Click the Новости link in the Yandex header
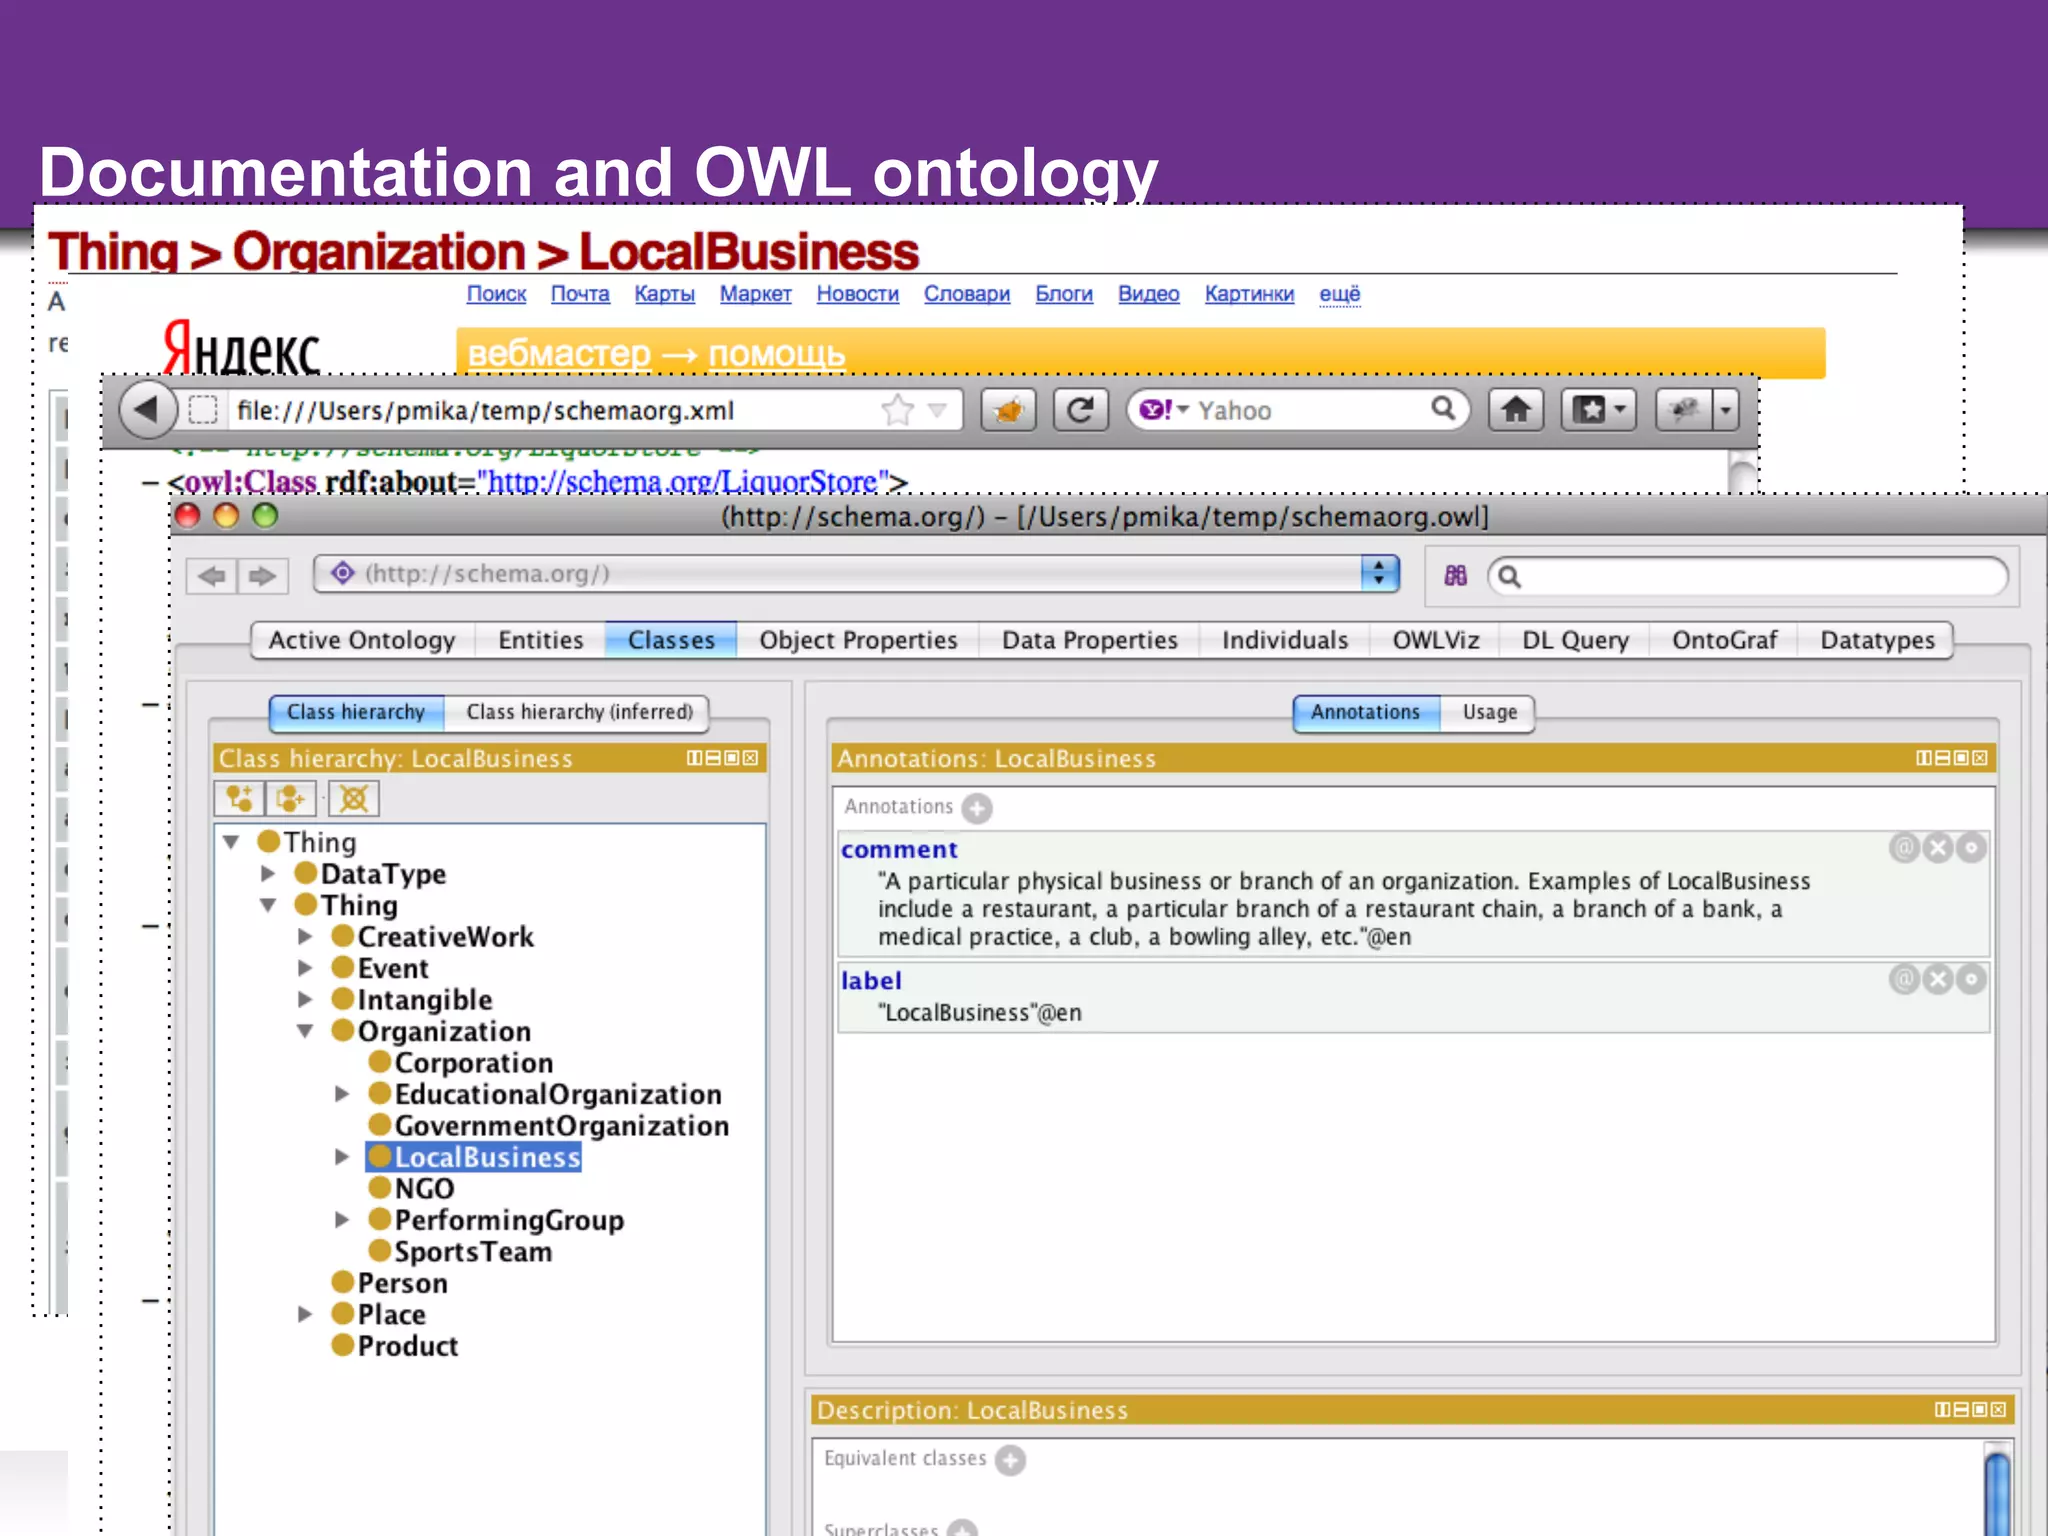The height and width of the screenshot is (1536, 2048). (857, 294)
